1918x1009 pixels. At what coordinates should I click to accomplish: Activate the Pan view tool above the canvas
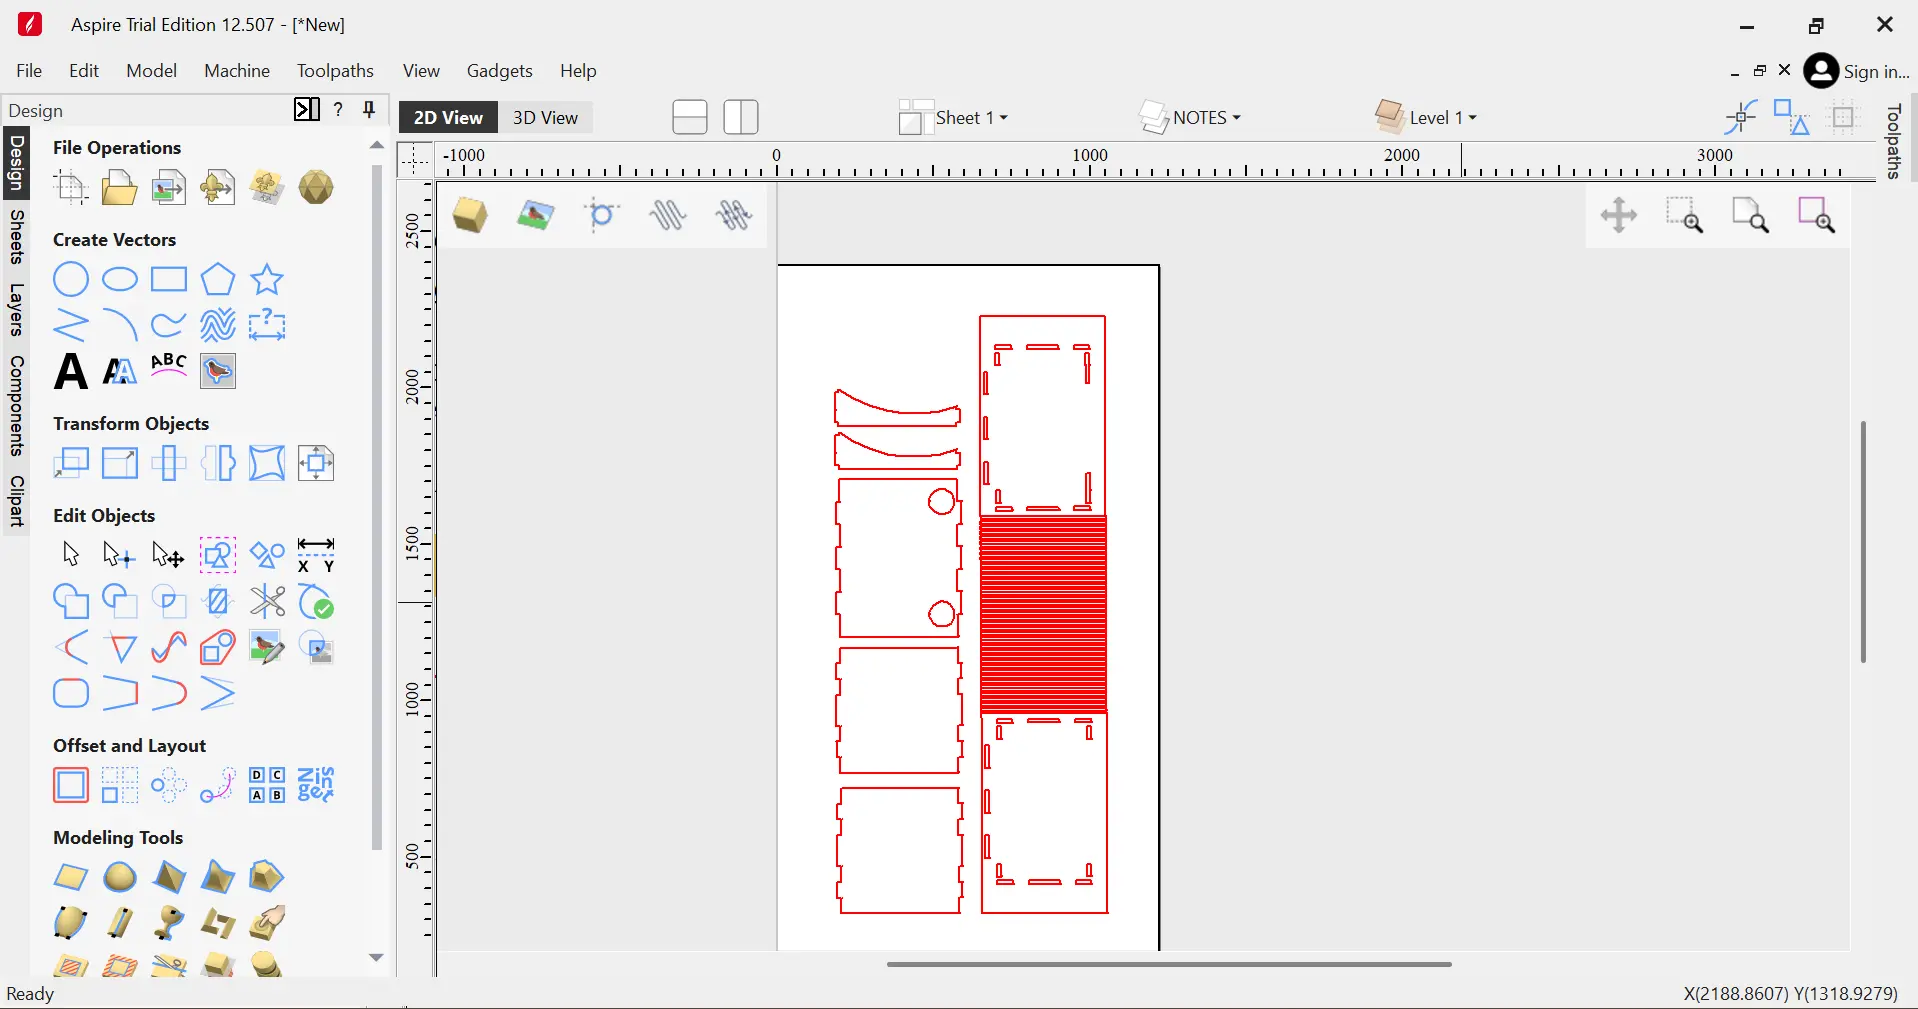(x=1618, y=215)
